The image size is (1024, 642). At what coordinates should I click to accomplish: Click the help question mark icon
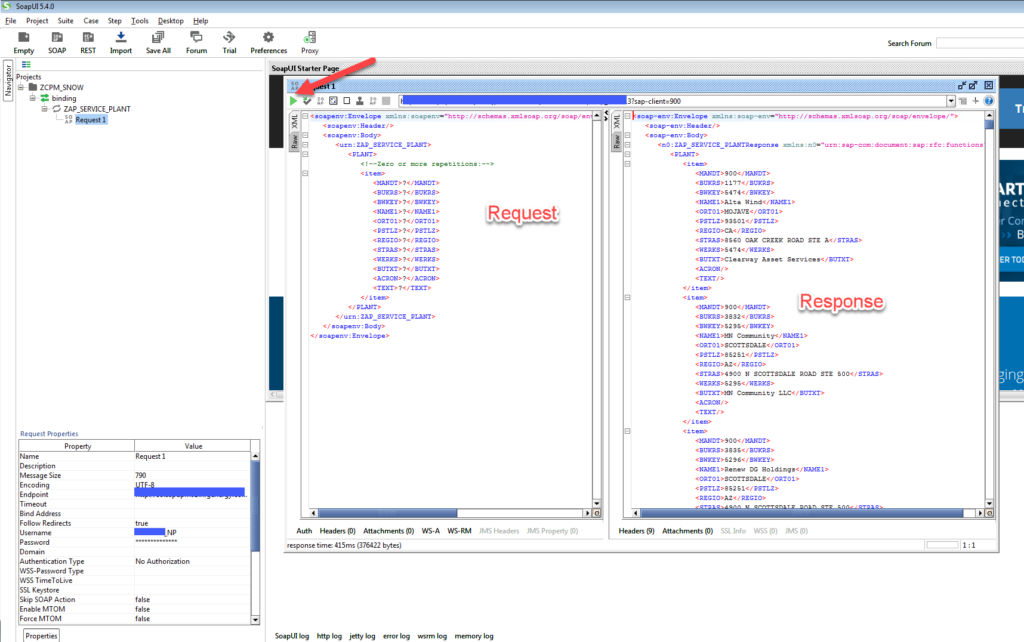(989, 101)
